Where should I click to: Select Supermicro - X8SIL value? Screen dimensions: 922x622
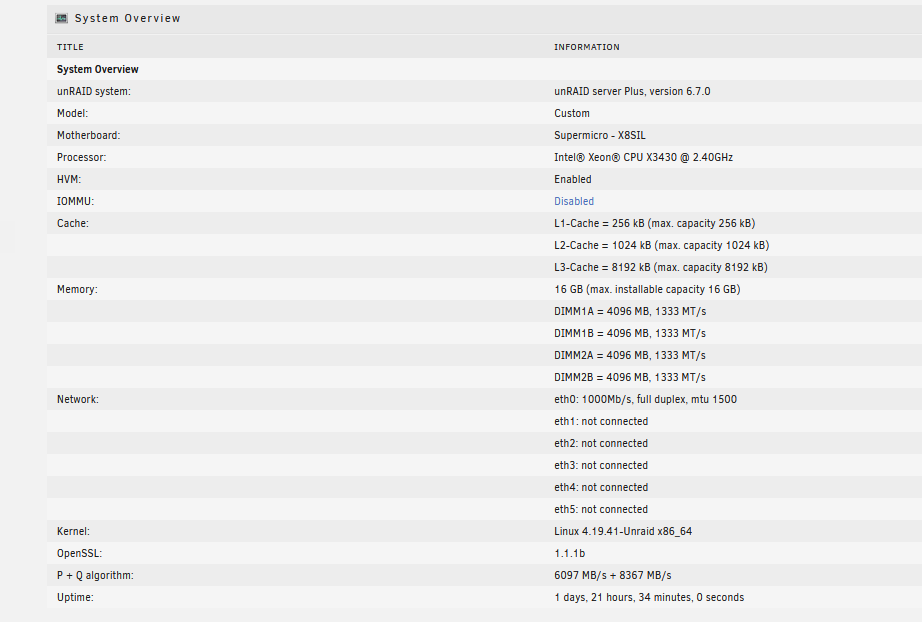[600, 135]
